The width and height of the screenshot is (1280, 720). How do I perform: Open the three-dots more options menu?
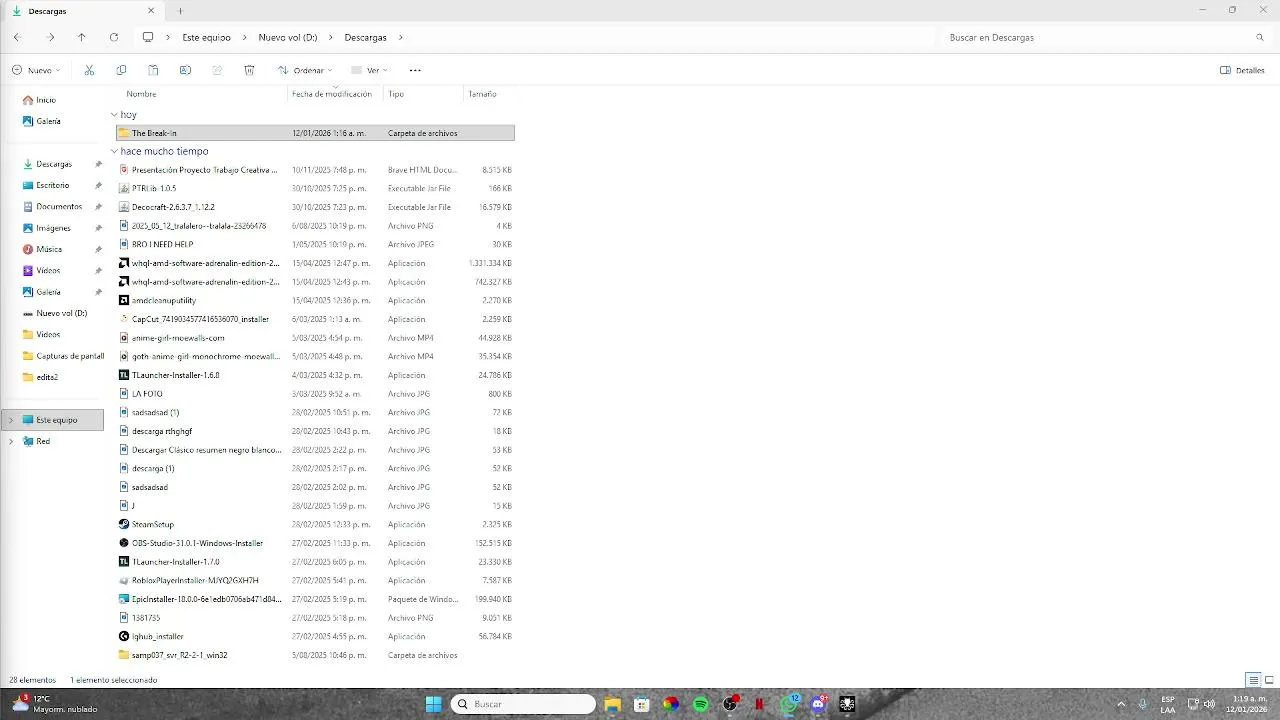tap(415, 70)
